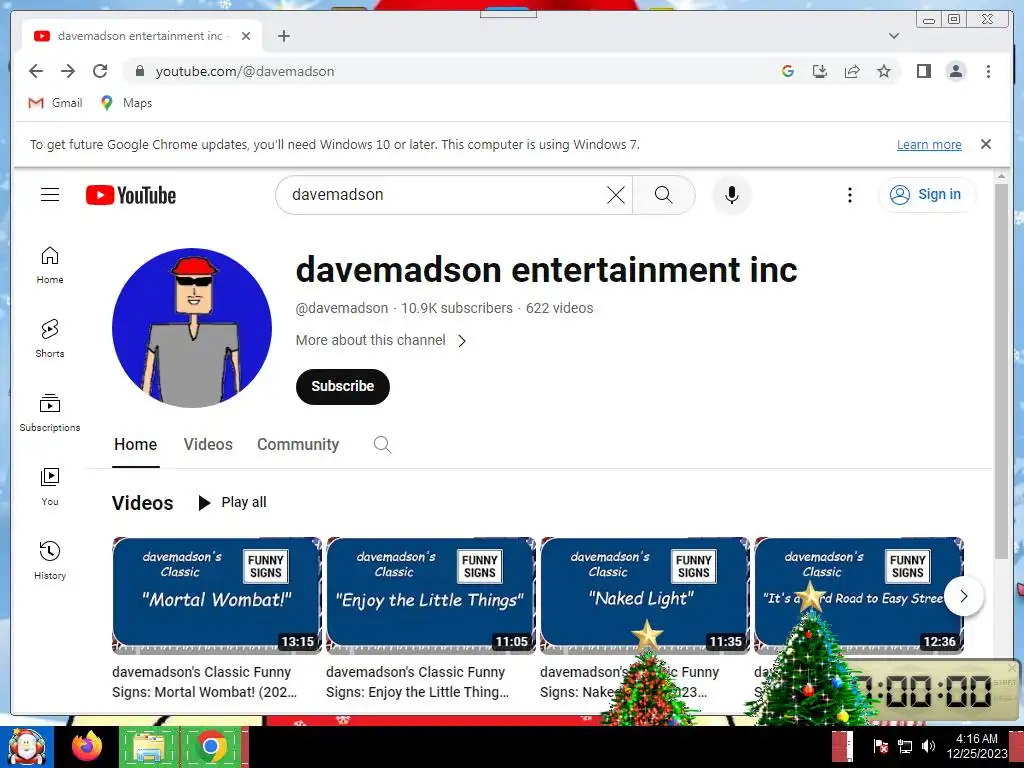Close the davemadson entertainment tab
The width and height of the screenshot is (1024, 768).
click(x=246, y=36)
